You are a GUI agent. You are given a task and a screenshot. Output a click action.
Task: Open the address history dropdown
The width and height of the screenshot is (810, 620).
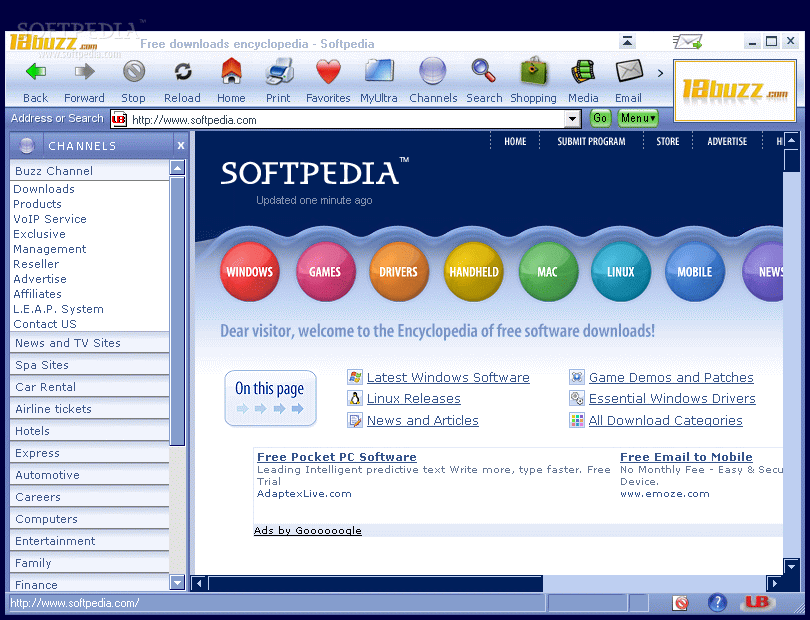click(x=572, y=119)
